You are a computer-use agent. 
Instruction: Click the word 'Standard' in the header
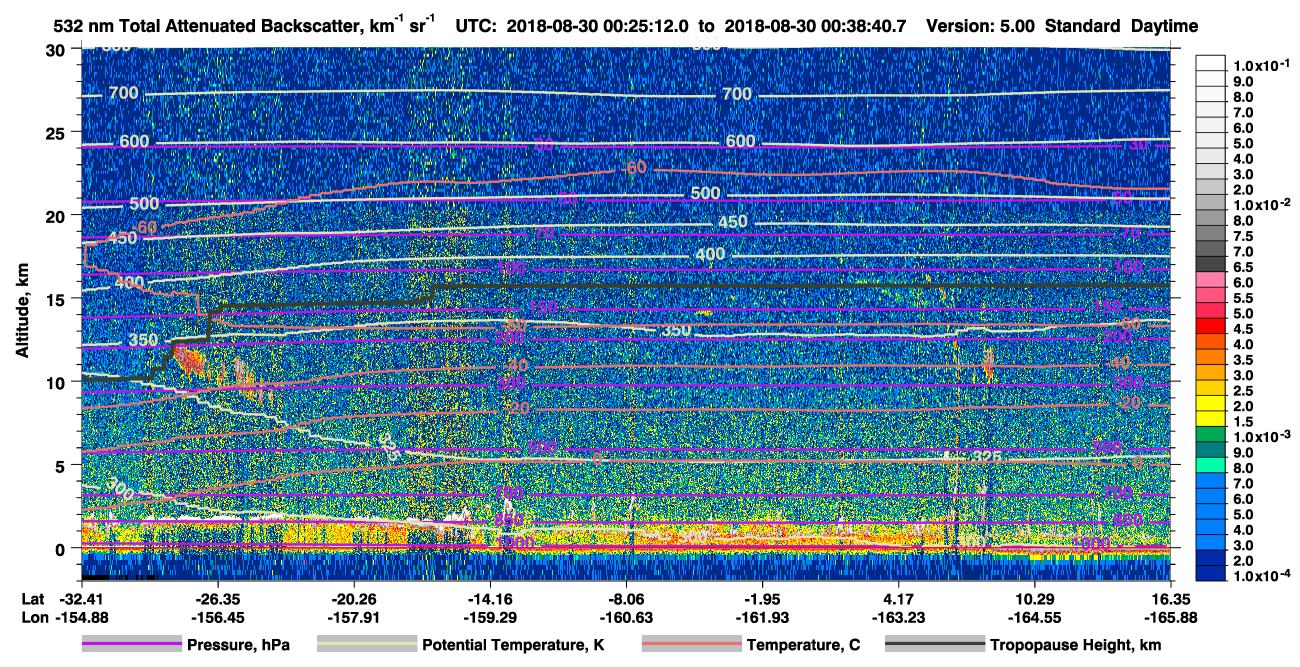(1083, 27)
